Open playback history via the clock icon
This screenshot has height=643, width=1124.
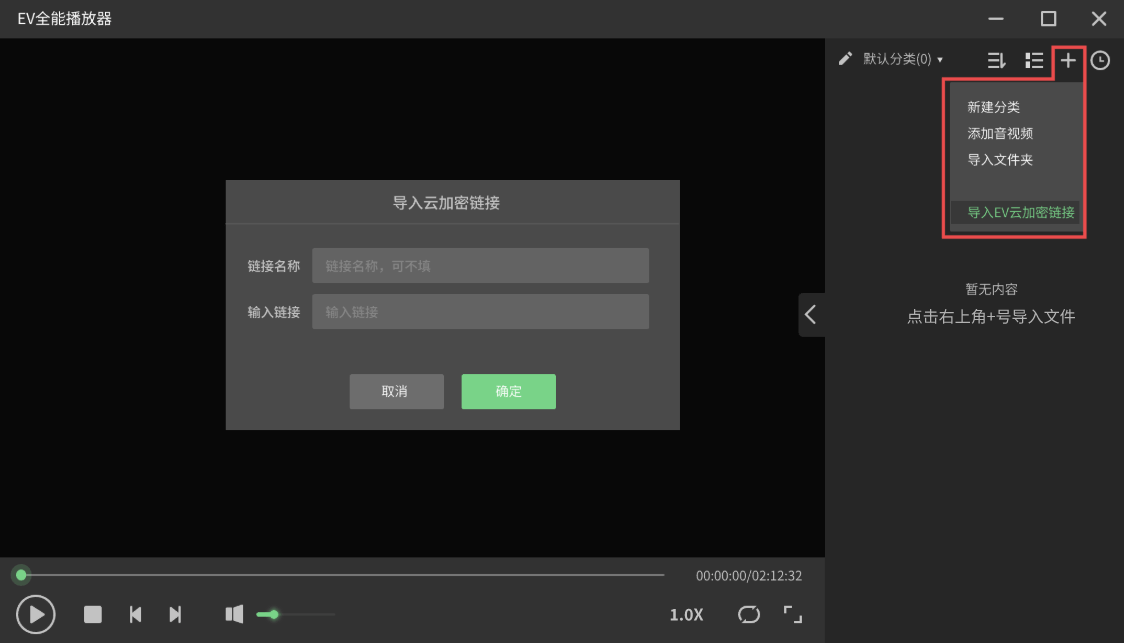[1100, 60]
